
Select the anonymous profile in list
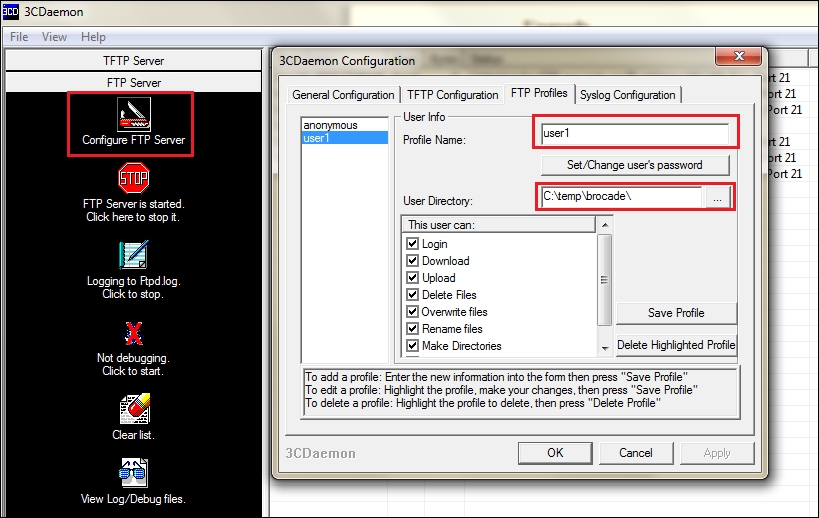(344, 125)
